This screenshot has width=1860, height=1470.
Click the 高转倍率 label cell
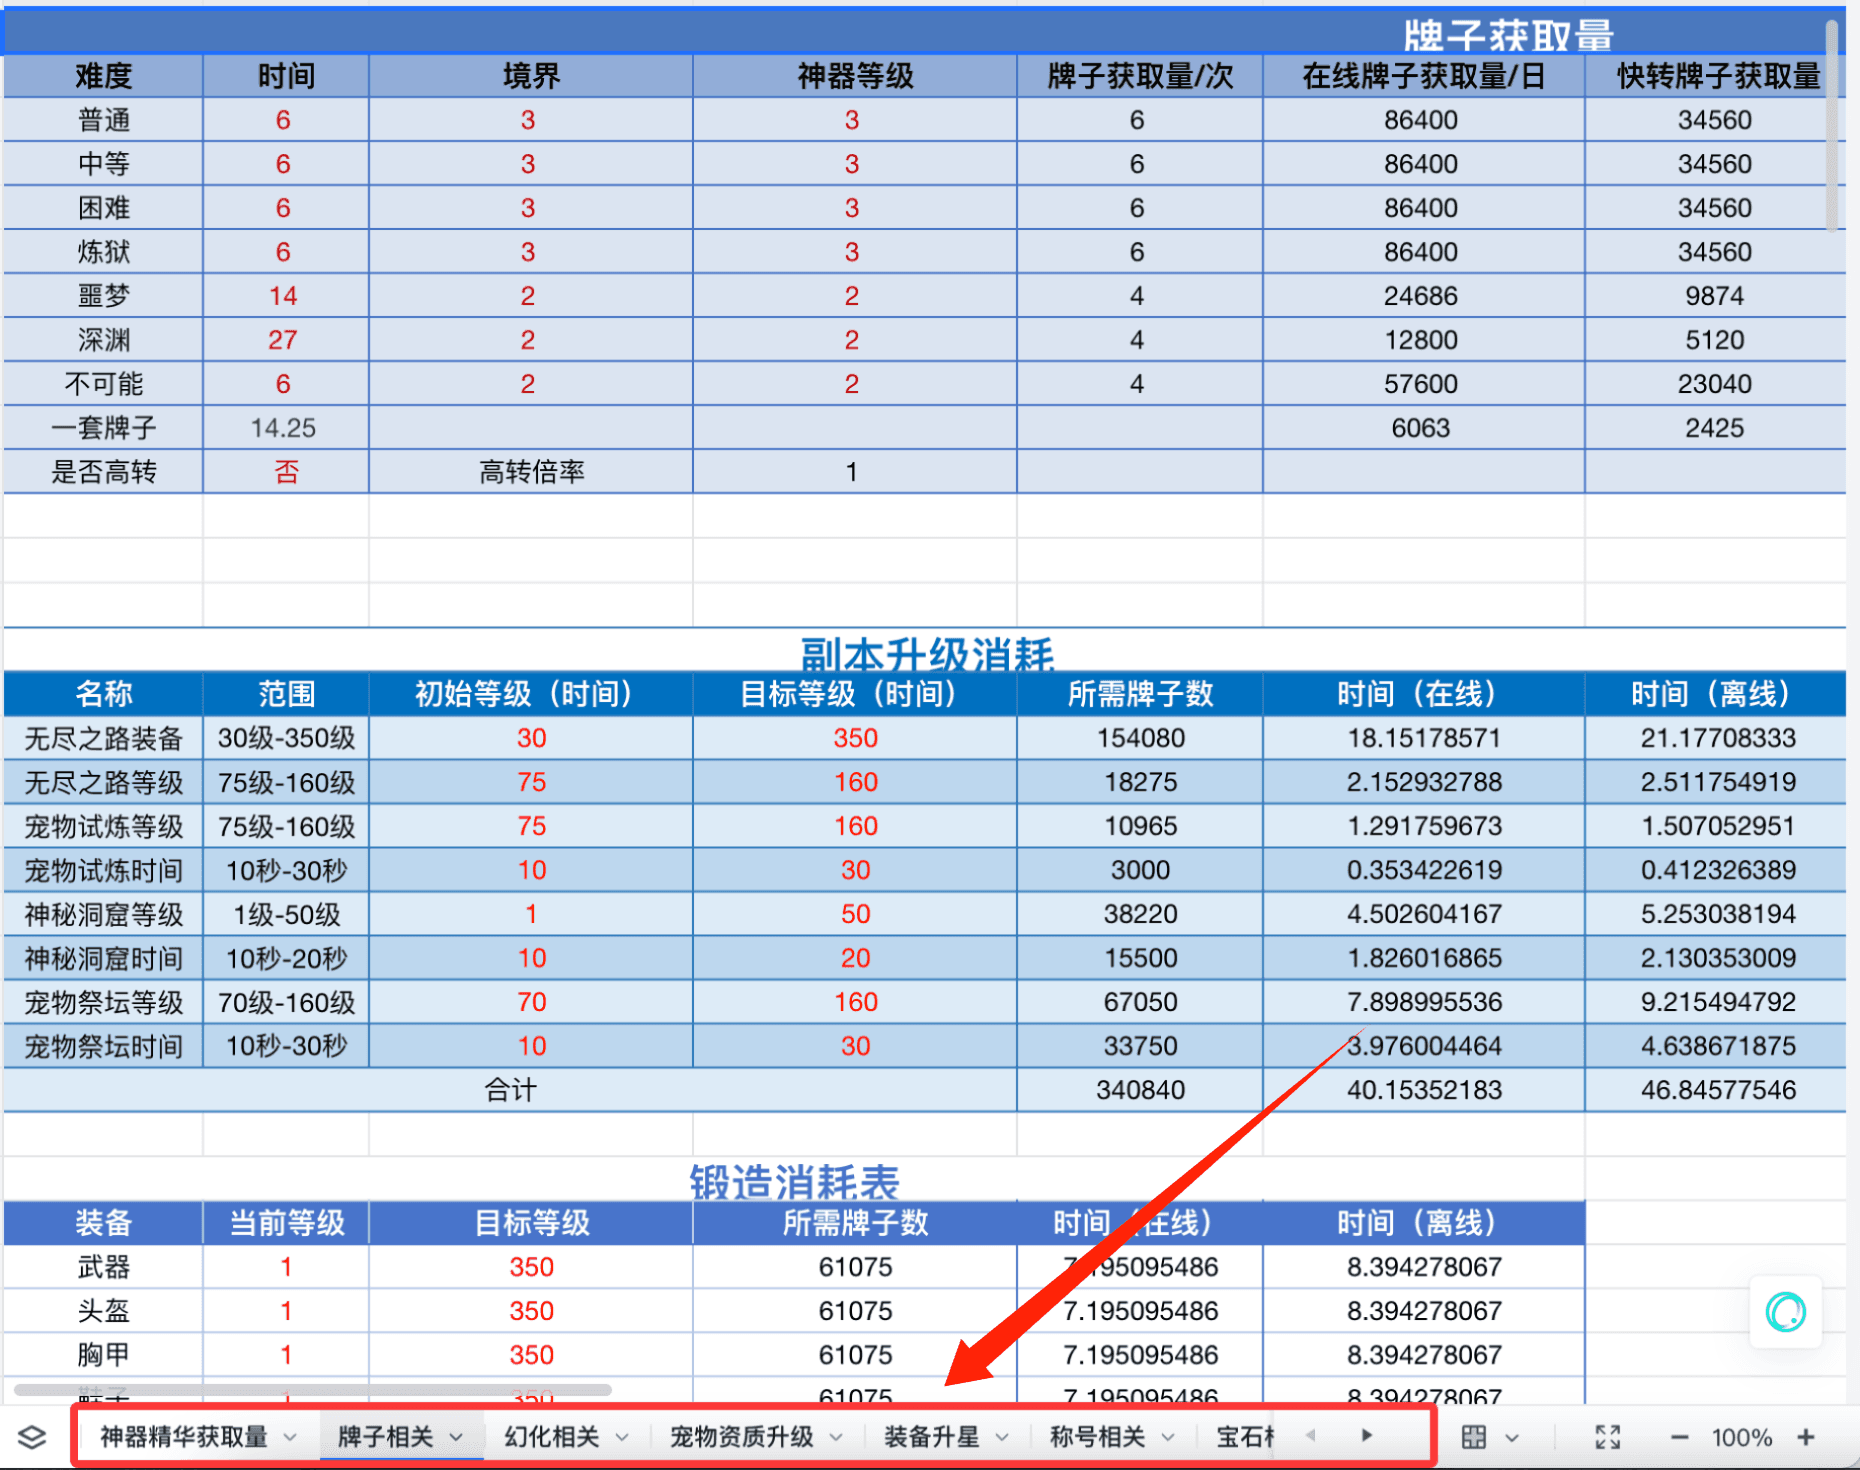click(531, 472)
